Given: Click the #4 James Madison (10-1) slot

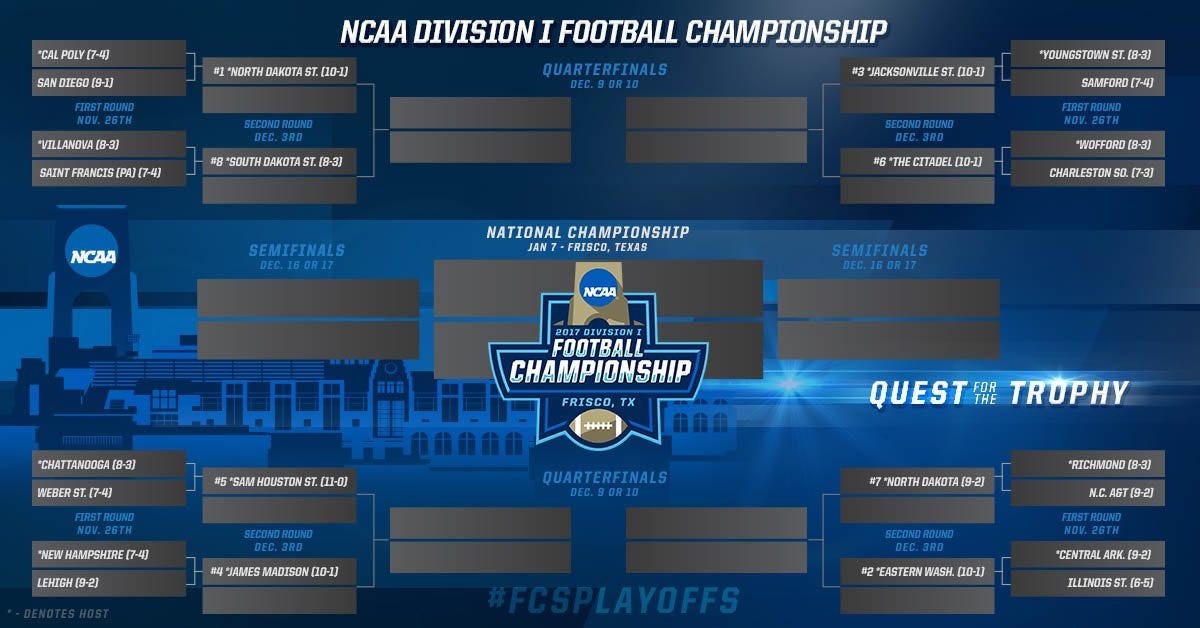Looking at the screenshot, I should (x=279, y=572).
